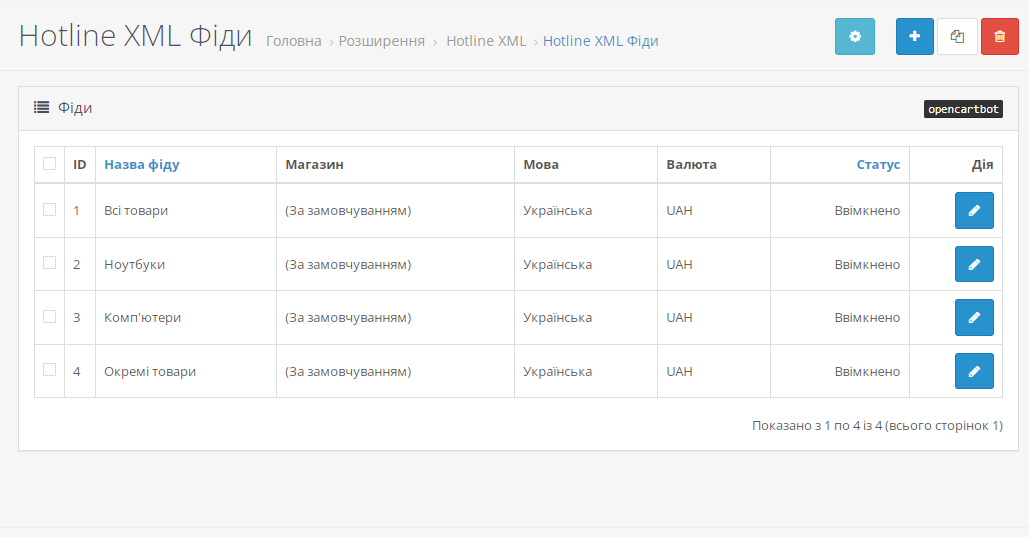The height and width of the screenshot is (537, 1029).
Task: Sort feeds by 'Статус' column header
Action: click(x=878, y=164)
